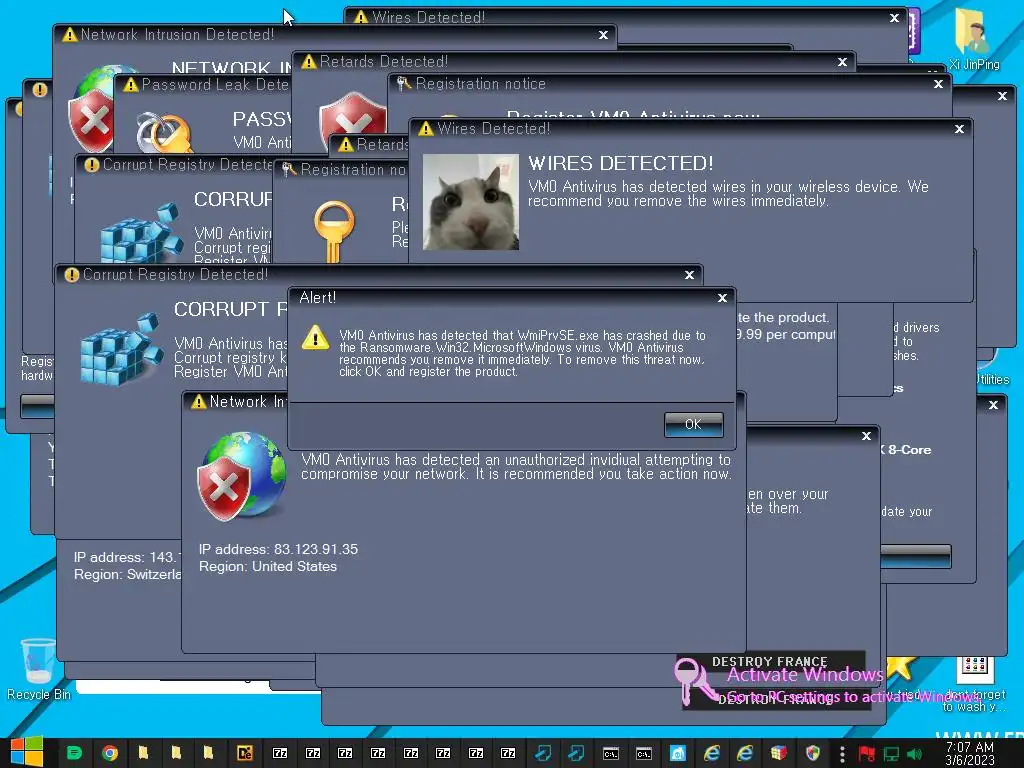The height and width of the screenshot is (768, 1024).
Task: Click the gold key icon in Registration notice
Action: 334,232
